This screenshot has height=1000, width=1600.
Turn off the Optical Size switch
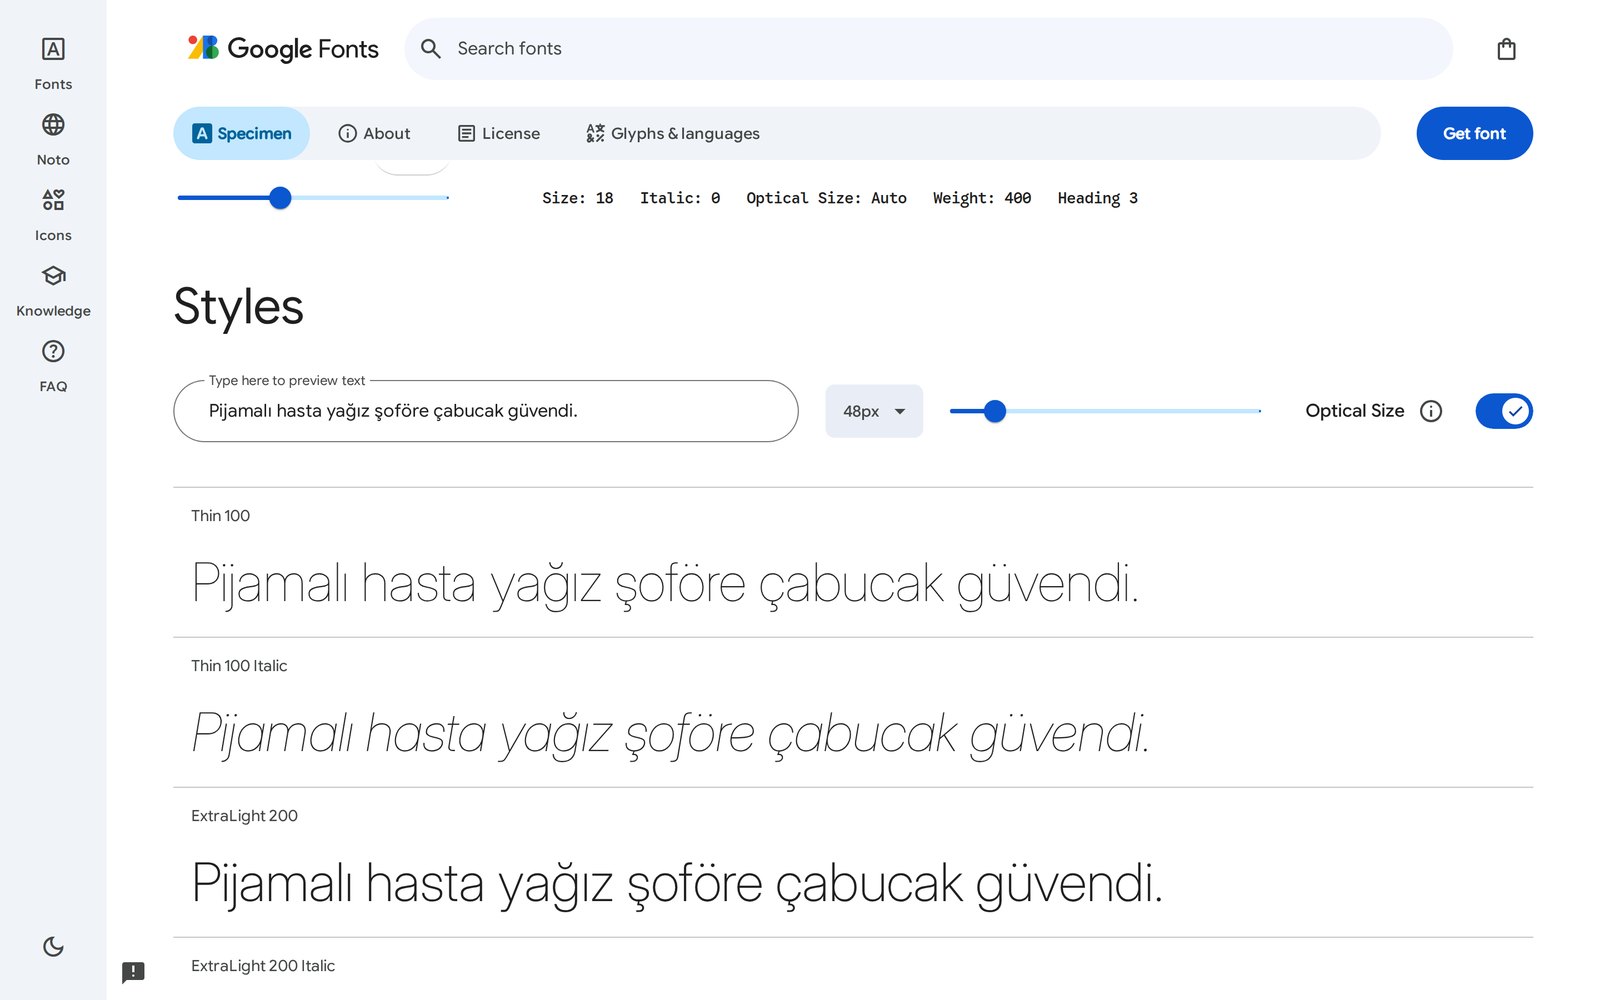[1504, 411]
